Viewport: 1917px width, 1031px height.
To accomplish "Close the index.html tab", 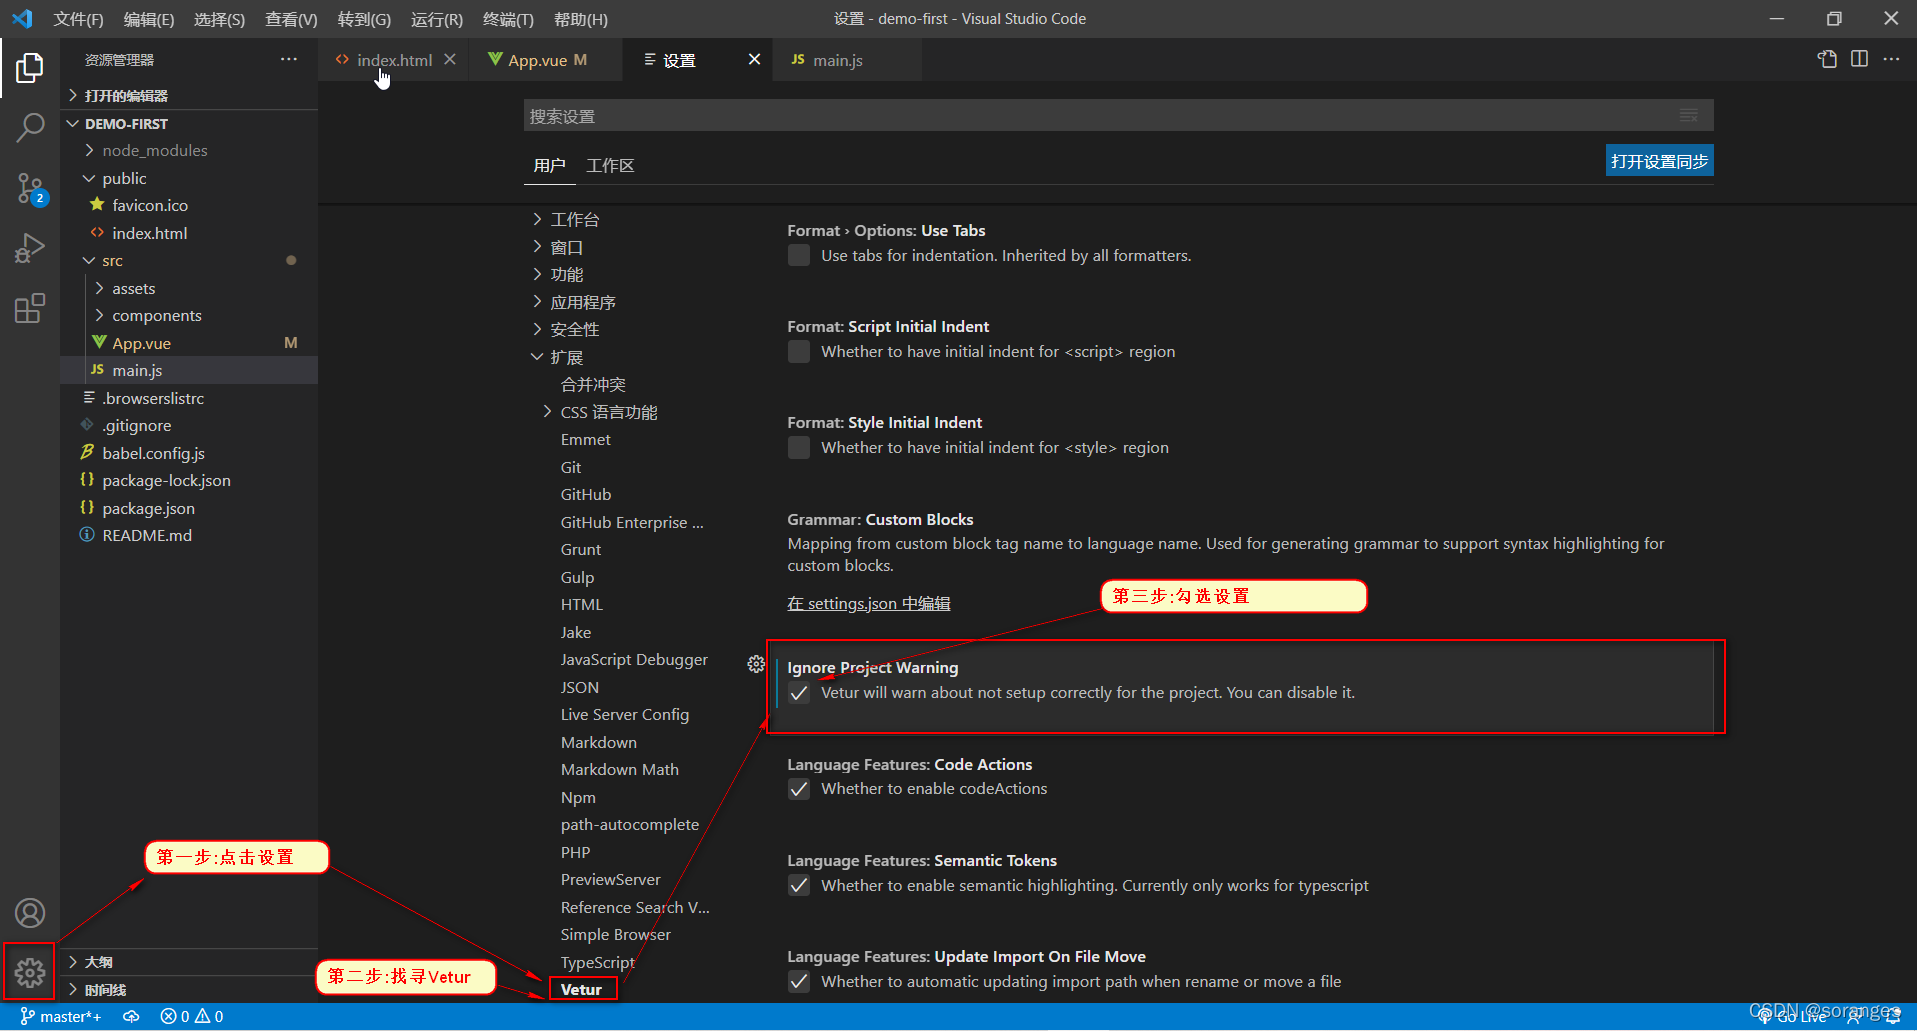I will click(x=450, y=59).
